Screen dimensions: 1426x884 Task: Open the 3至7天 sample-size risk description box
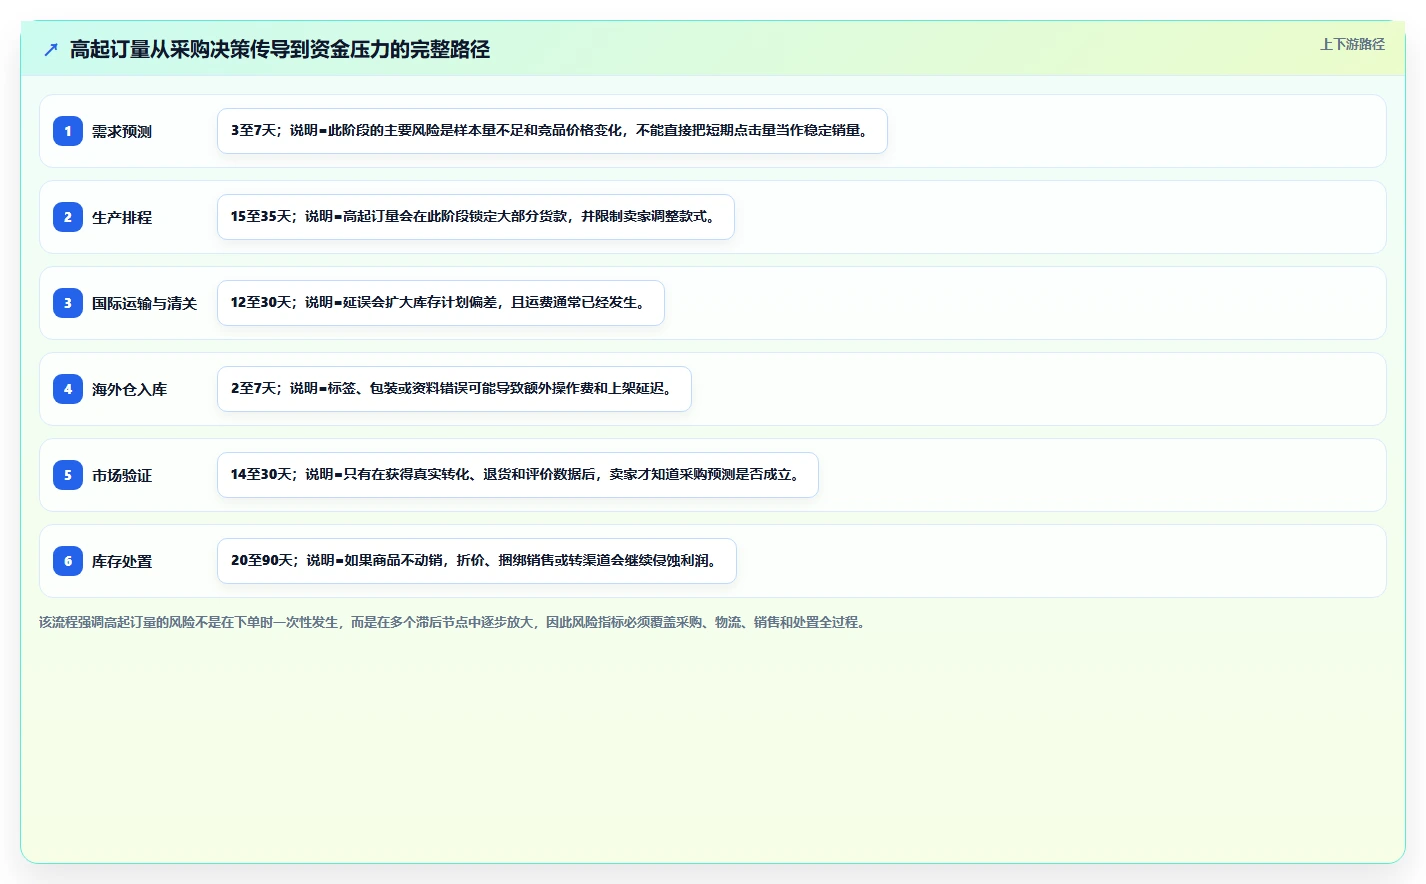tap(552, 131)
